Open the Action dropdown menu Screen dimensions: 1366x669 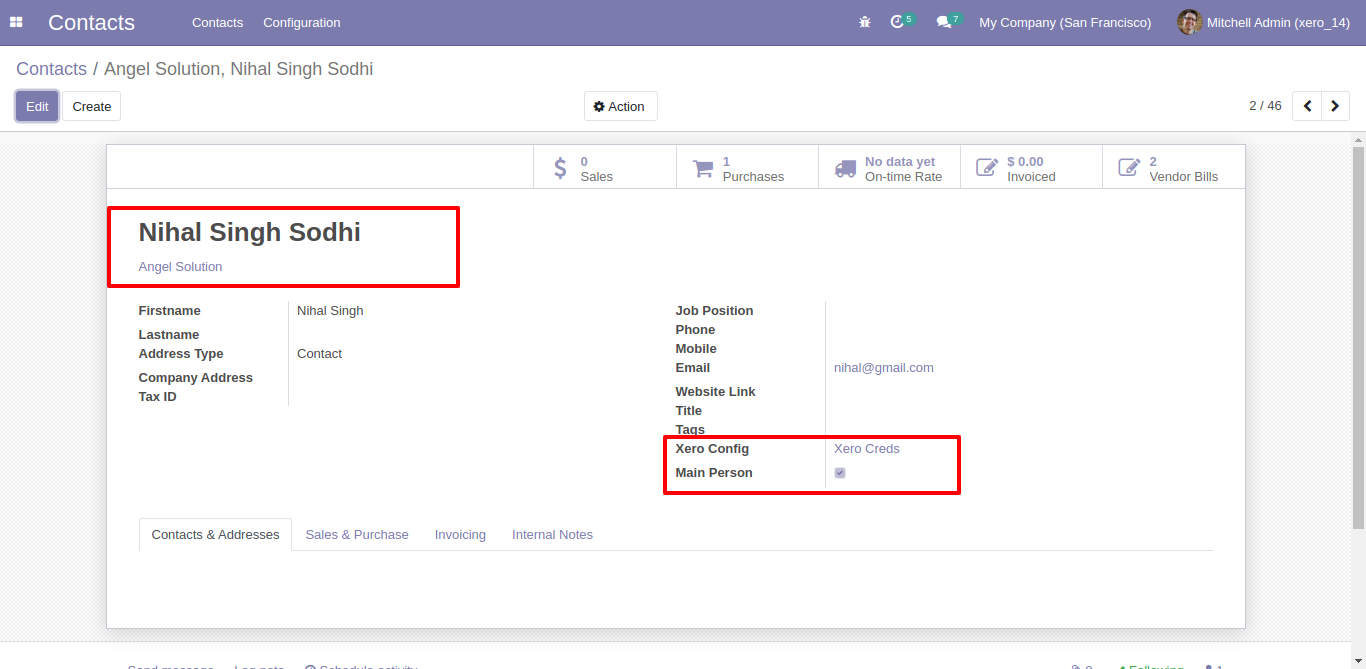click(620, 106)
